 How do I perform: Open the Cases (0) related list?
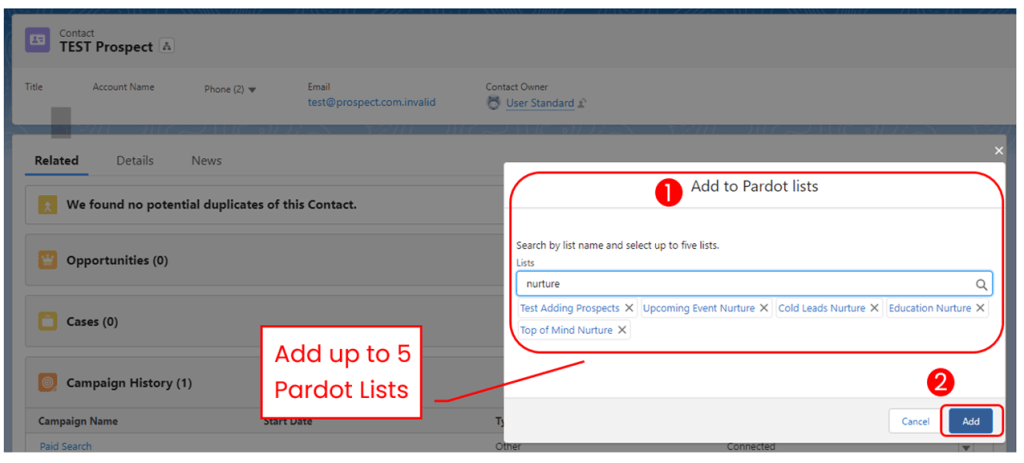92,322
